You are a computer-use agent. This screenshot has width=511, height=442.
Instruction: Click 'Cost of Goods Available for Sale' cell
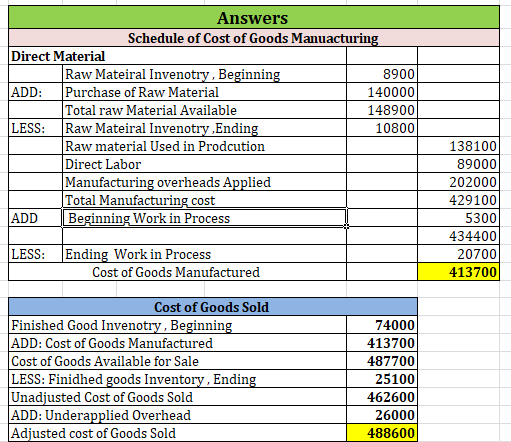click(x=177, y=361)
